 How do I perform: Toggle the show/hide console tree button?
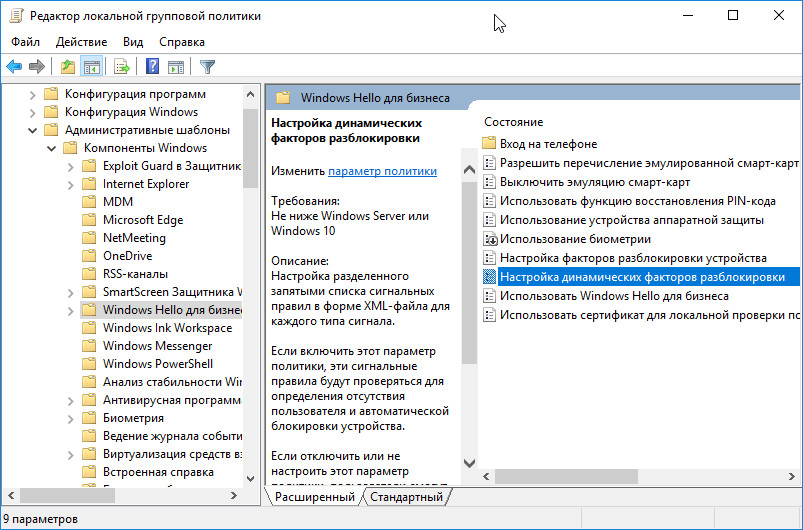(91, 67)
